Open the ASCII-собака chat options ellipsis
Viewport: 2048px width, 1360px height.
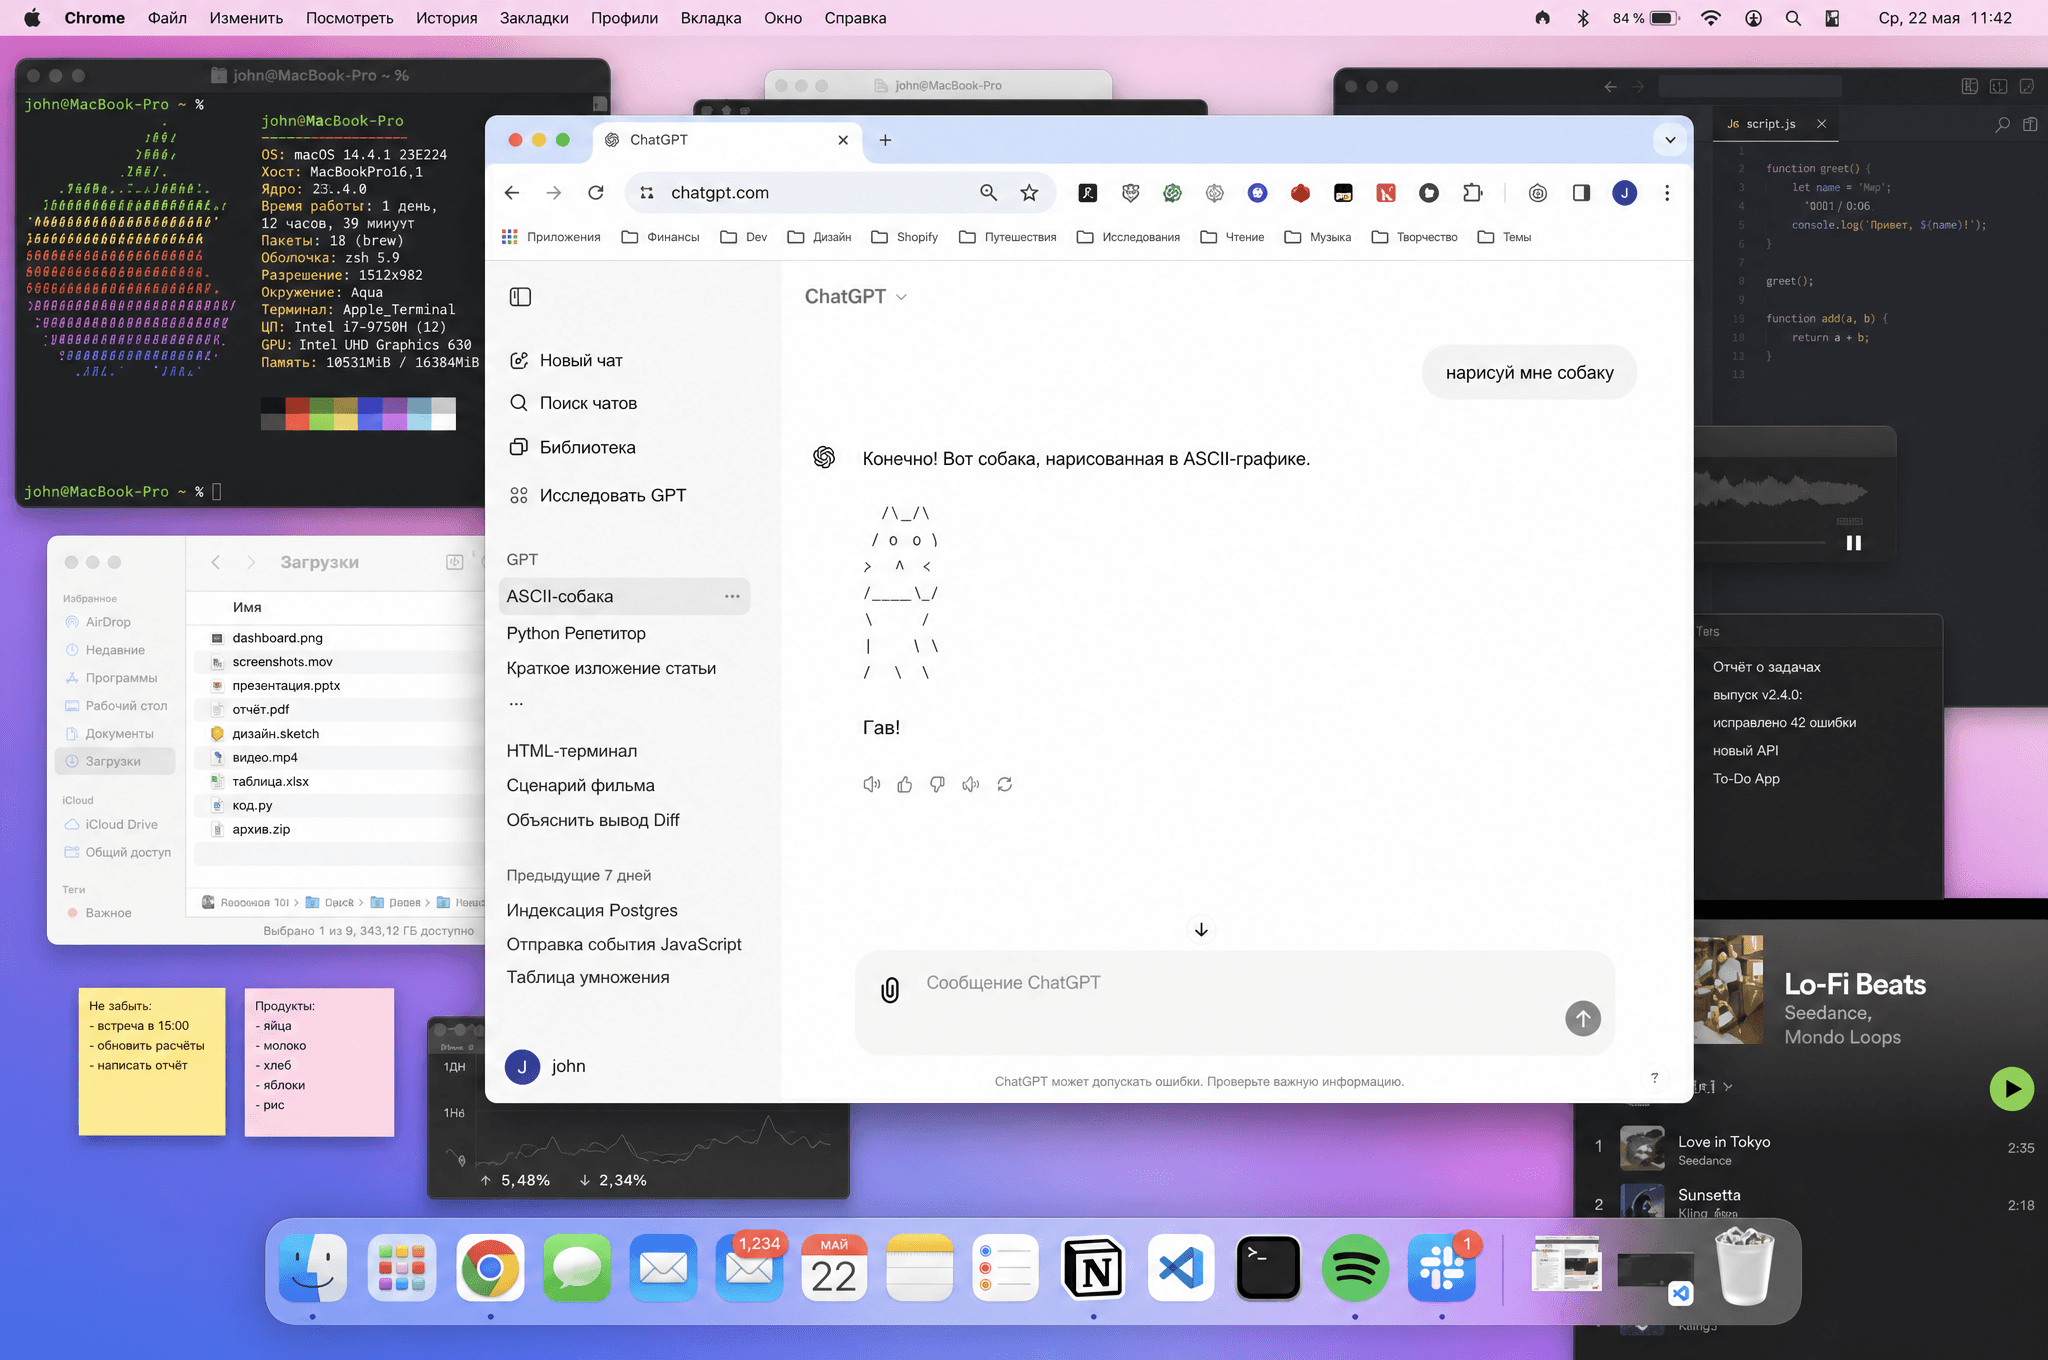732,597
